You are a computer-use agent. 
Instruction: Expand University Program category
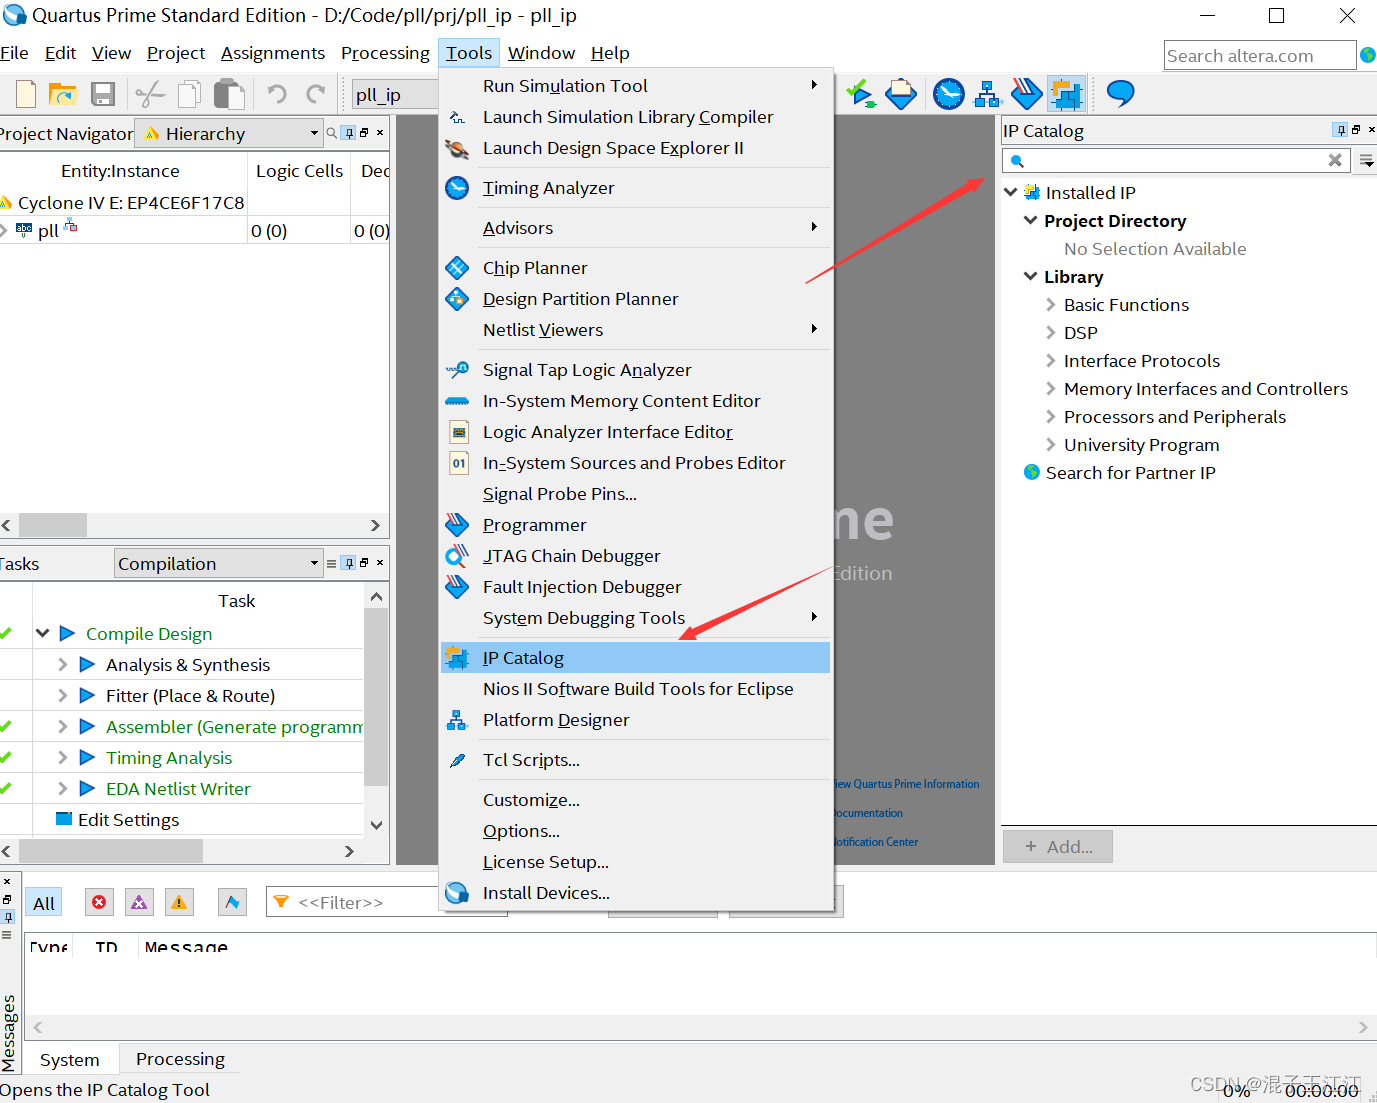point(1051,444)
